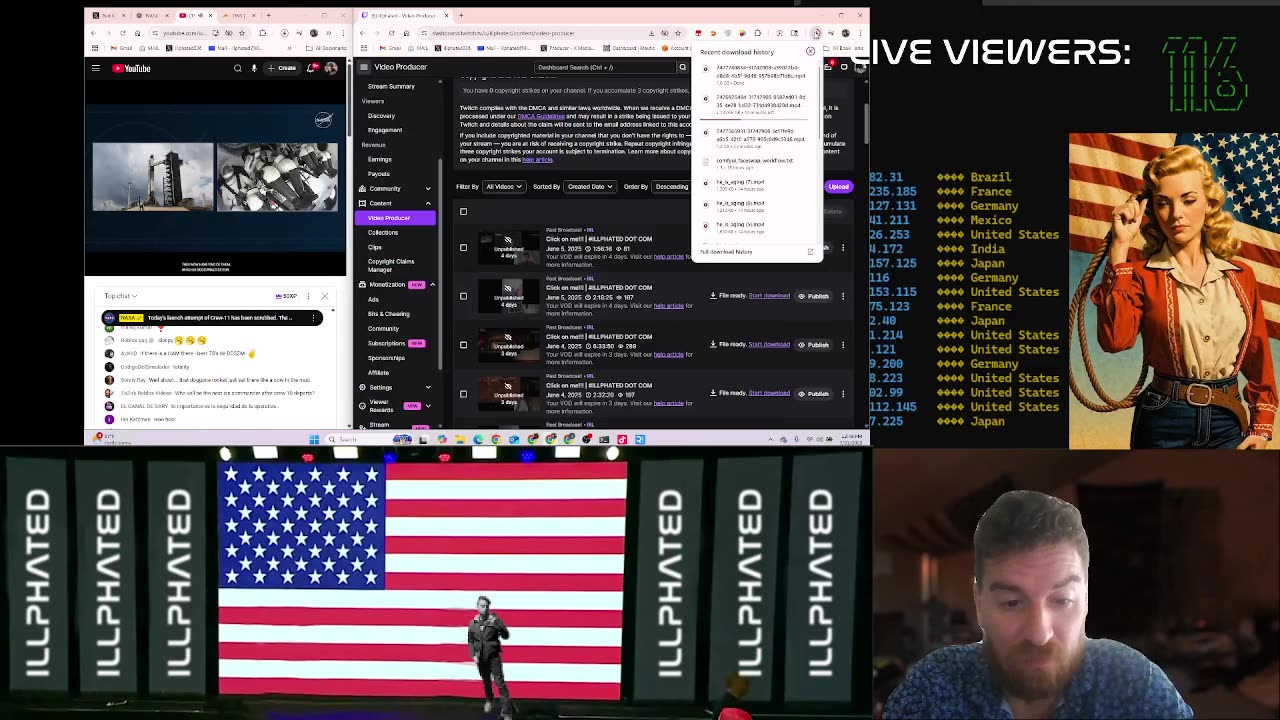Publish the June 5 2:18:25 video

pyautogui.click(x=814, y=296)
